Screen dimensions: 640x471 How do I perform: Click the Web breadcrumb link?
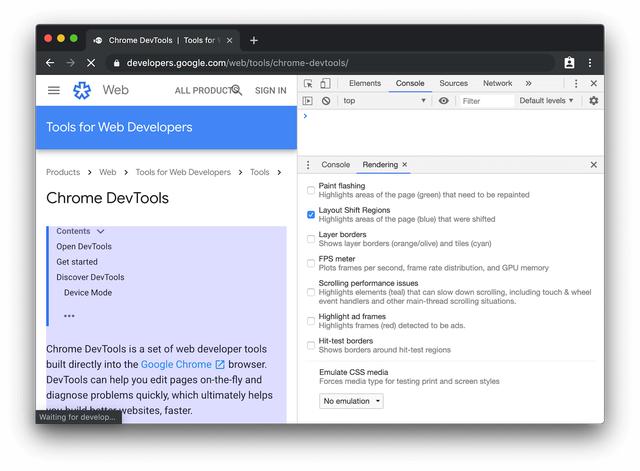(x=108, y=172)
